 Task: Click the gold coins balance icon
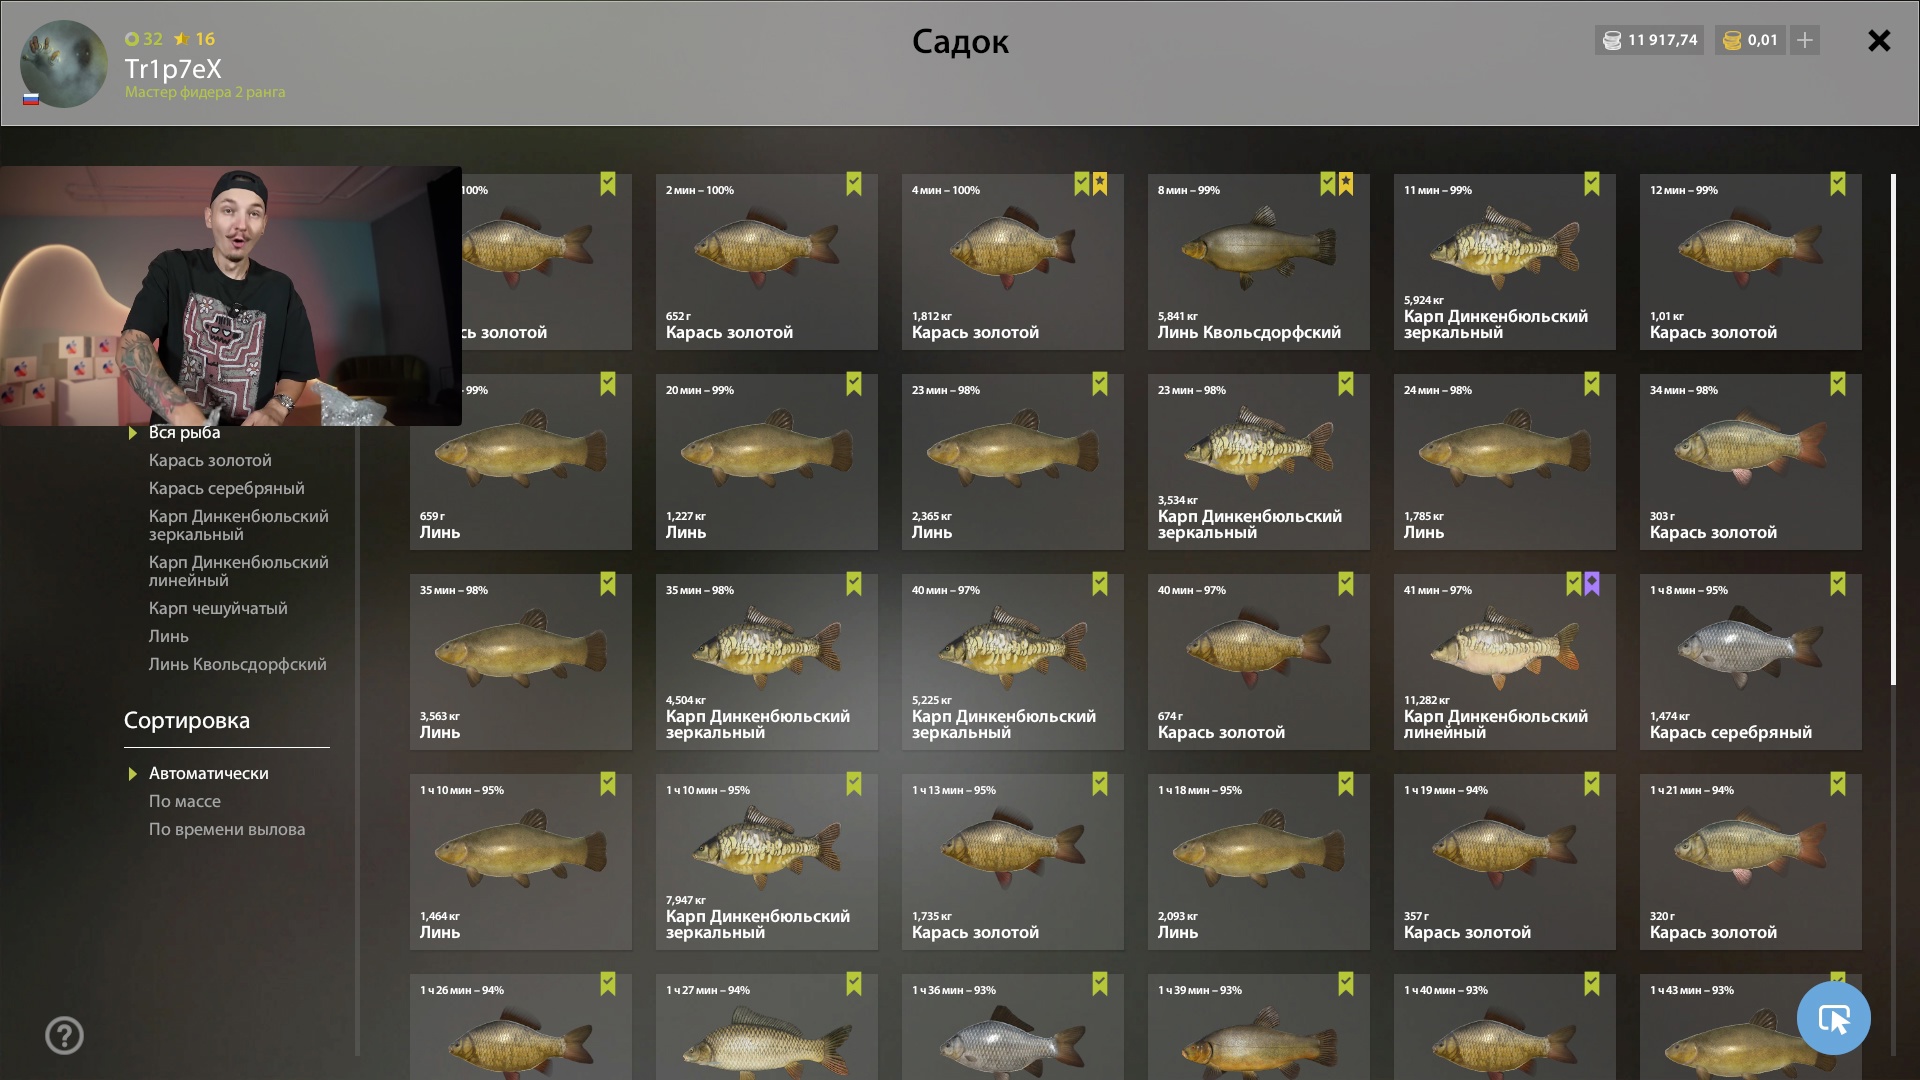pos(1732,40)
